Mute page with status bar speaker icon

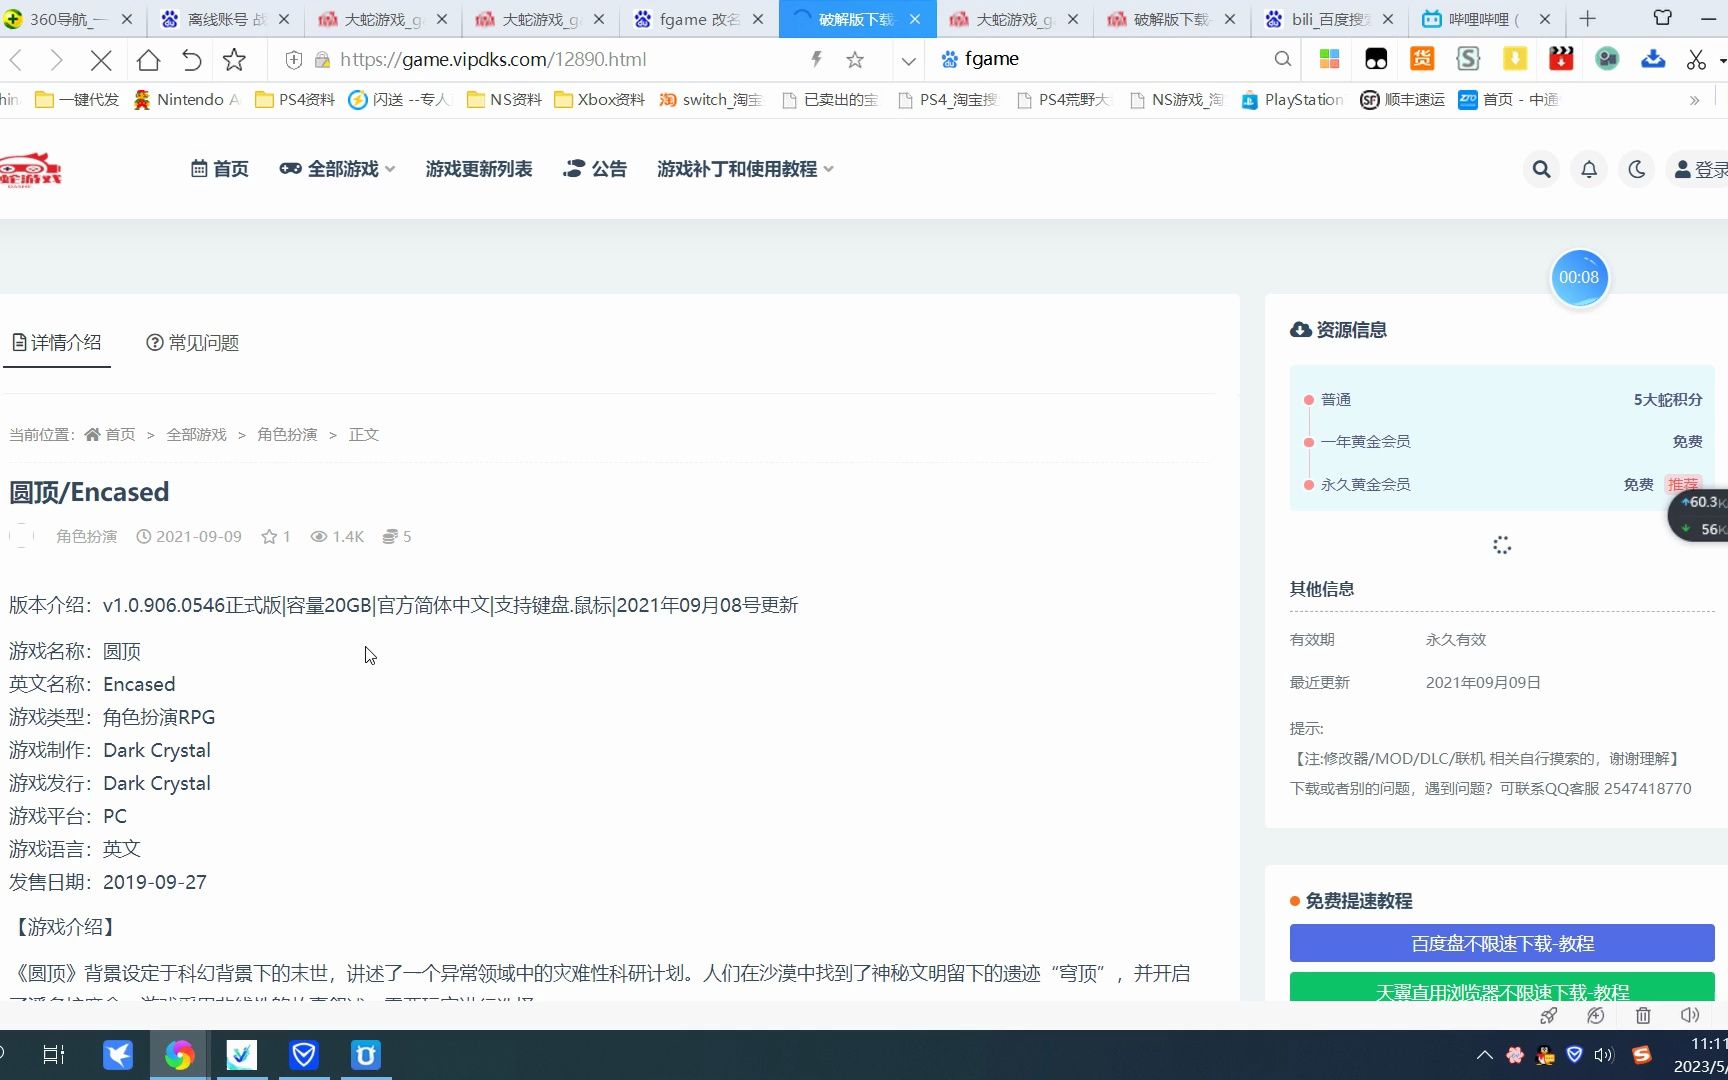pos(1690,1016)
